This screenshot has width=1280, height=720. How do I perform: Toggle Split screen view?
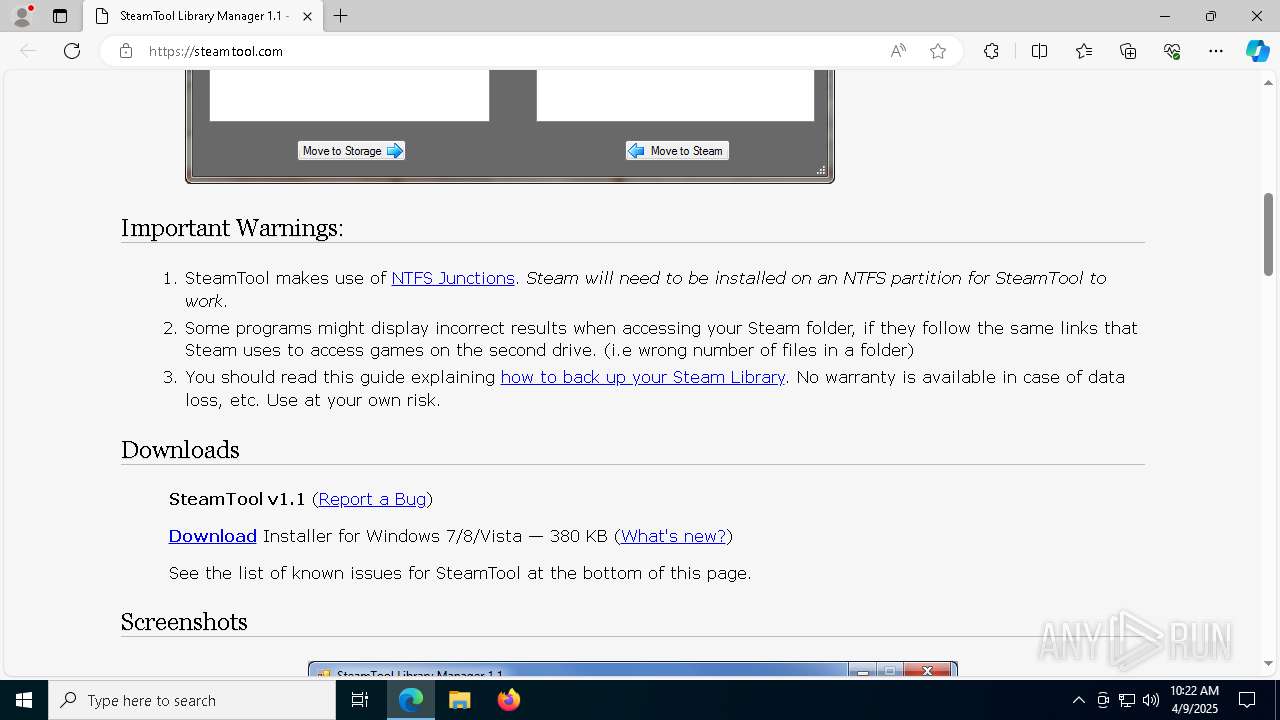click(1039, 51)
